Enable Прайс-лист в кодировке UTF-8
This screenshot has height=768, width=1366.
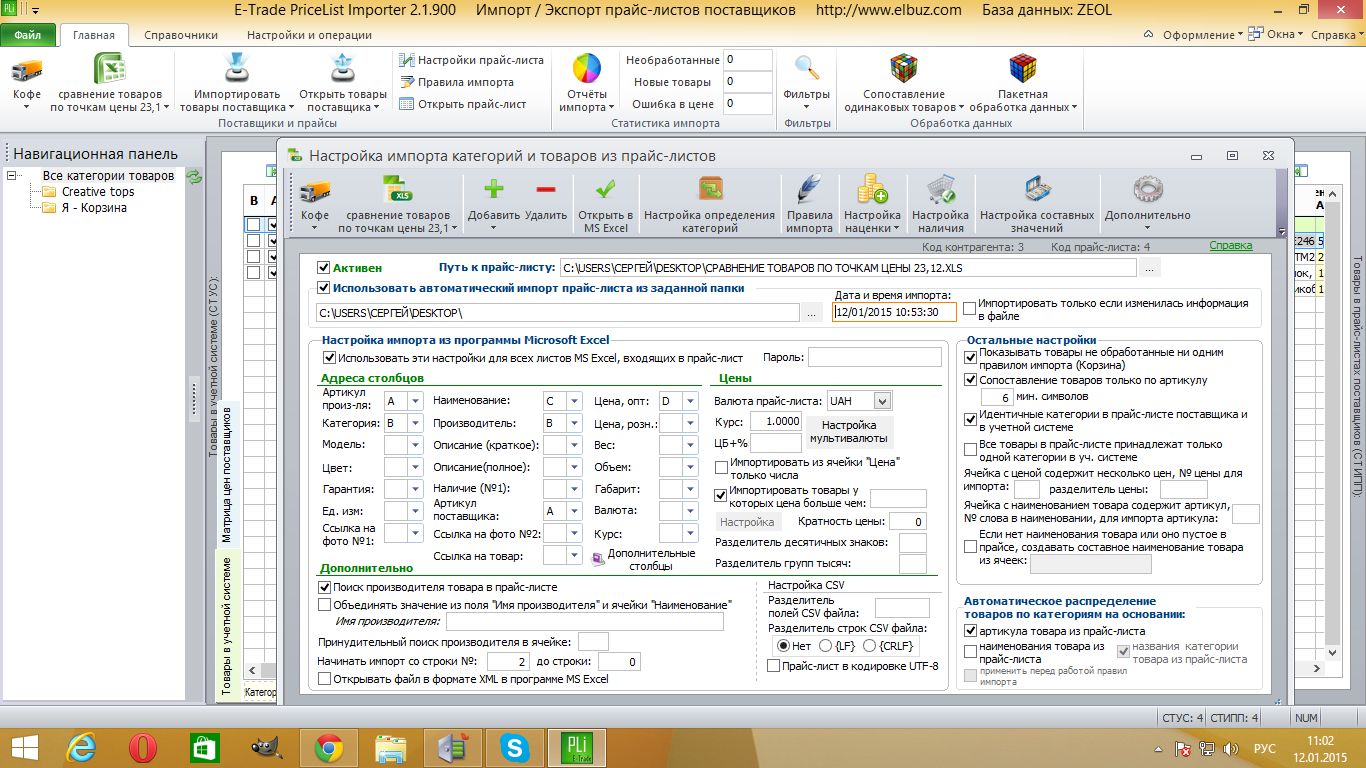(773, 665)
